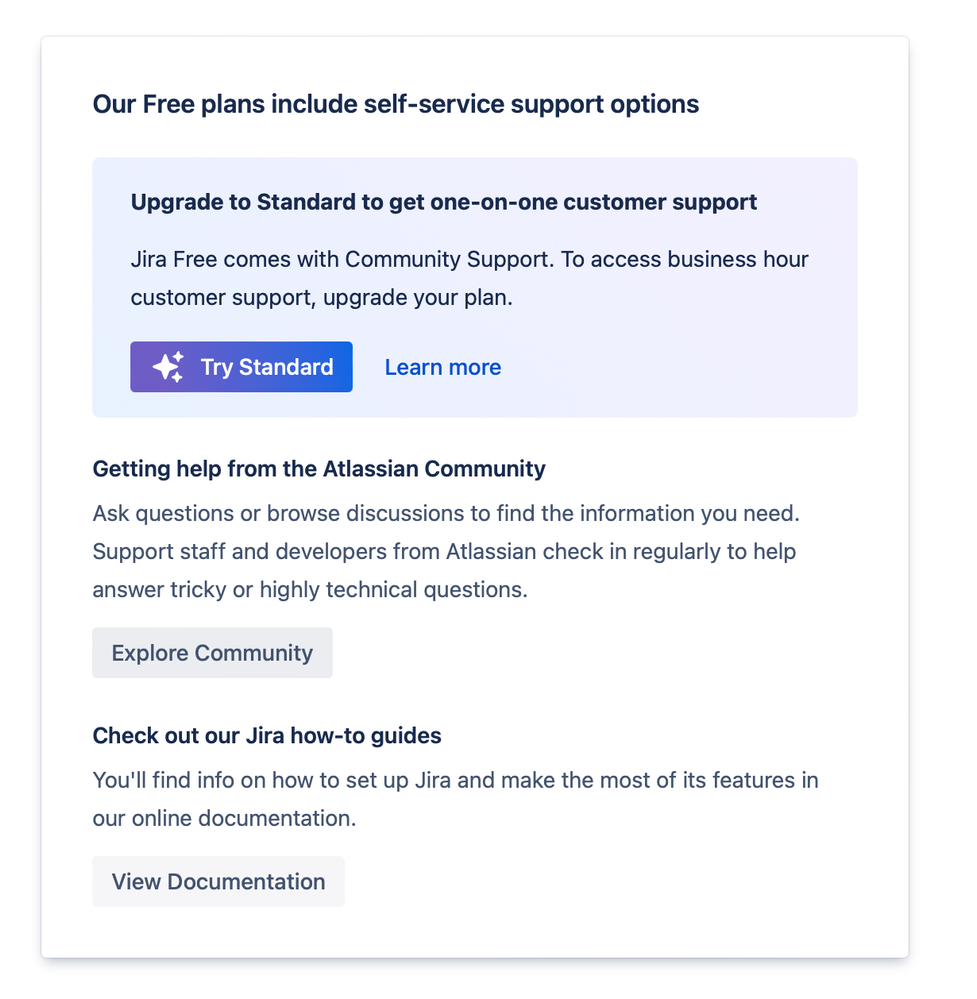Open View Documentation

[218, 881]
